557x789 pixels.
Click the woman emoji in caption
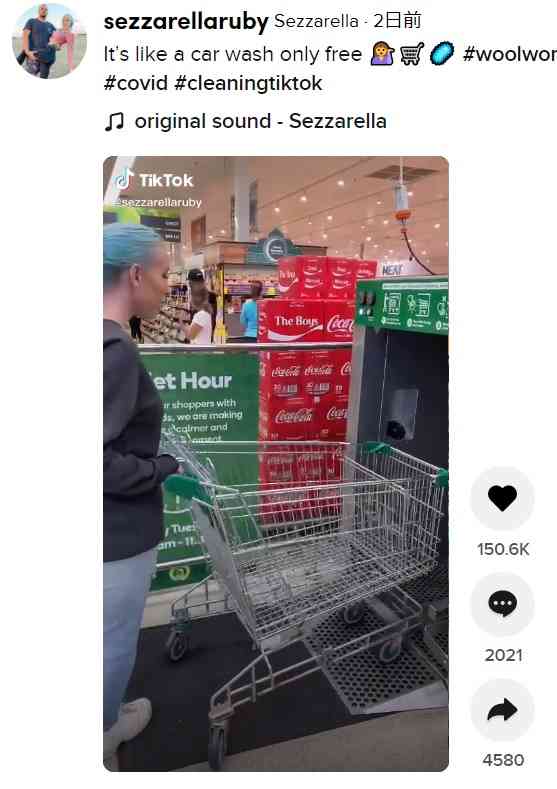[x=382, y=53]
